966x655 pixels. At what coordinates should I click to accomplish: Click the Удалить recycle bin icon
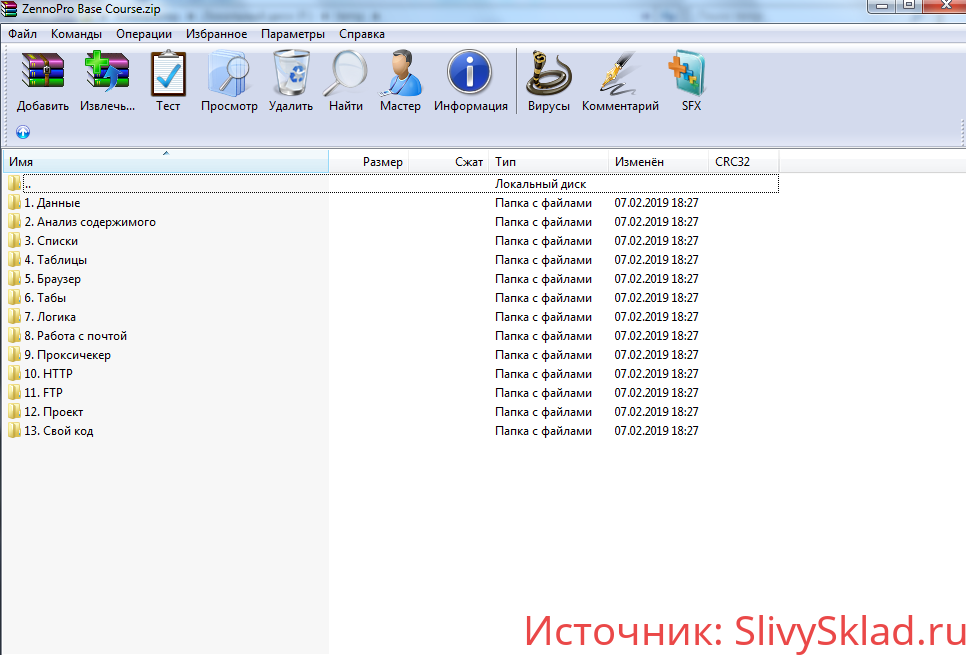[291, 80]
